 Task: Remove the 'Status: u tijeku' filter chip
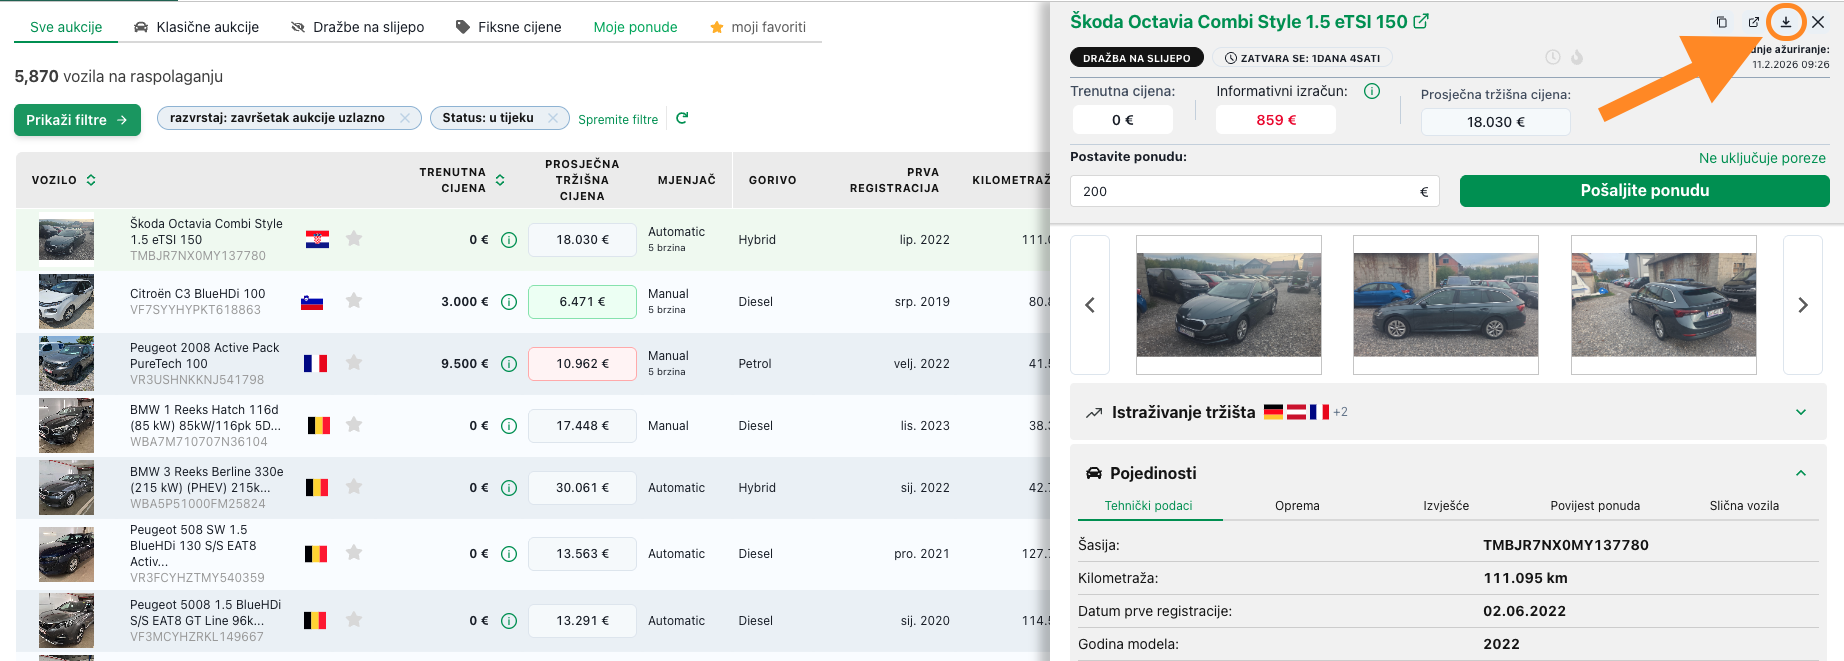coord(552,118)
